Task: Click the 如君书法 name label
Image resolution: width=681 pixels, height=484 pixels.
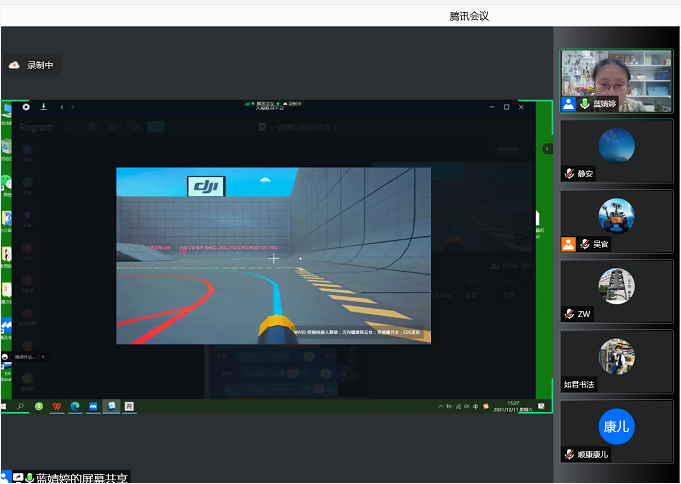Action: point(579,385)
